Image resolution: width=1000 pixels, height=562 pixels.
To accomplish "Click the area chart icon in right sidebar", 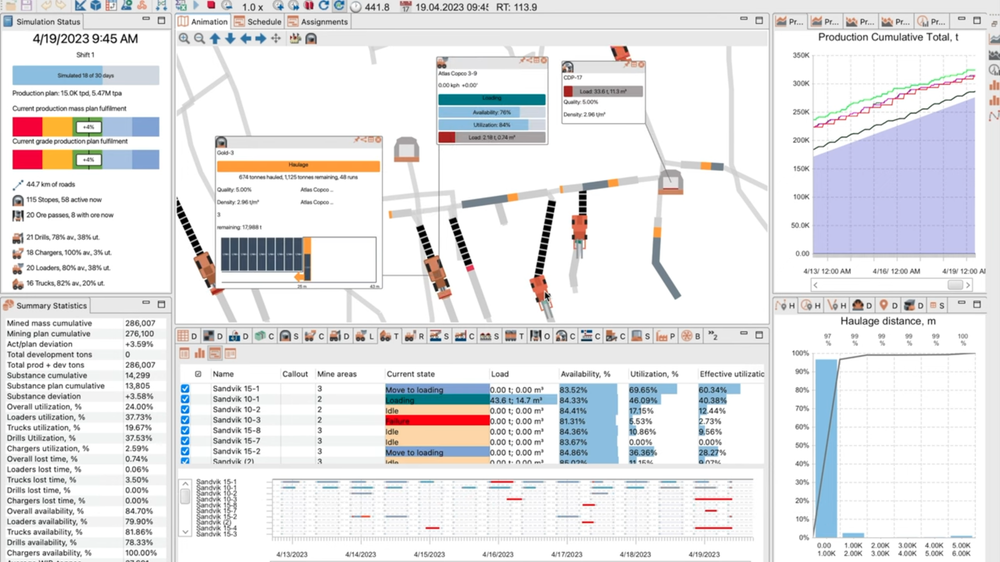I will tap(994, 38).
